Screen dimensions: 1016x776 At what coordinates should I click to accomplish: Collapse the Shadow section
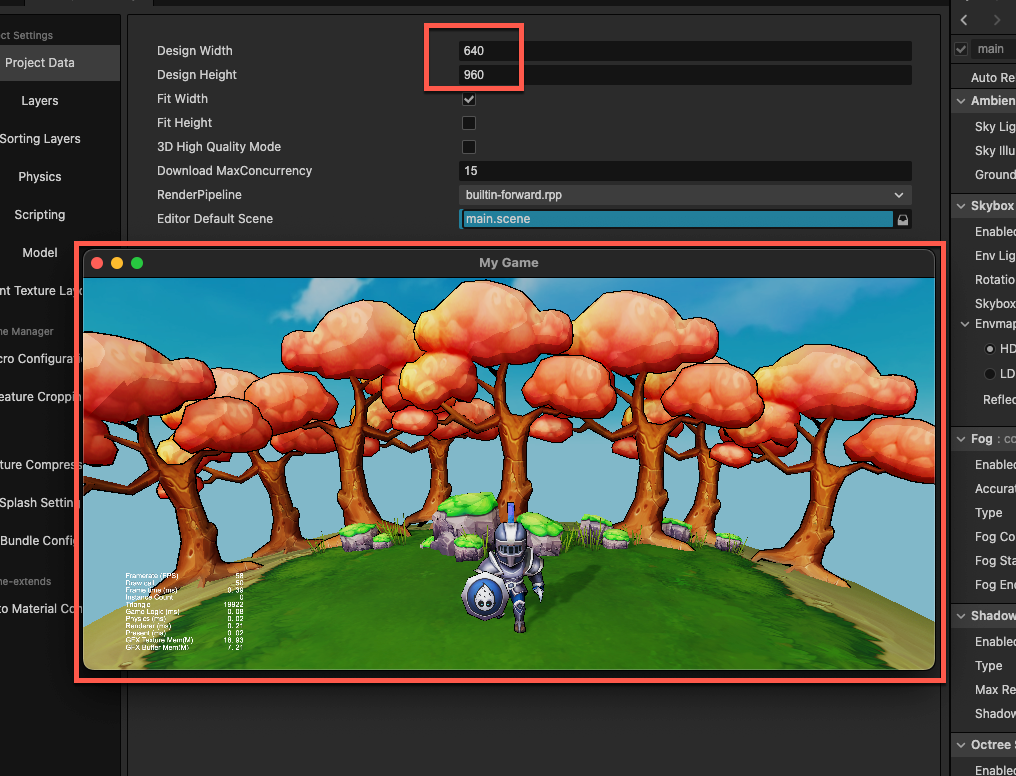click(x=961, y=616)
